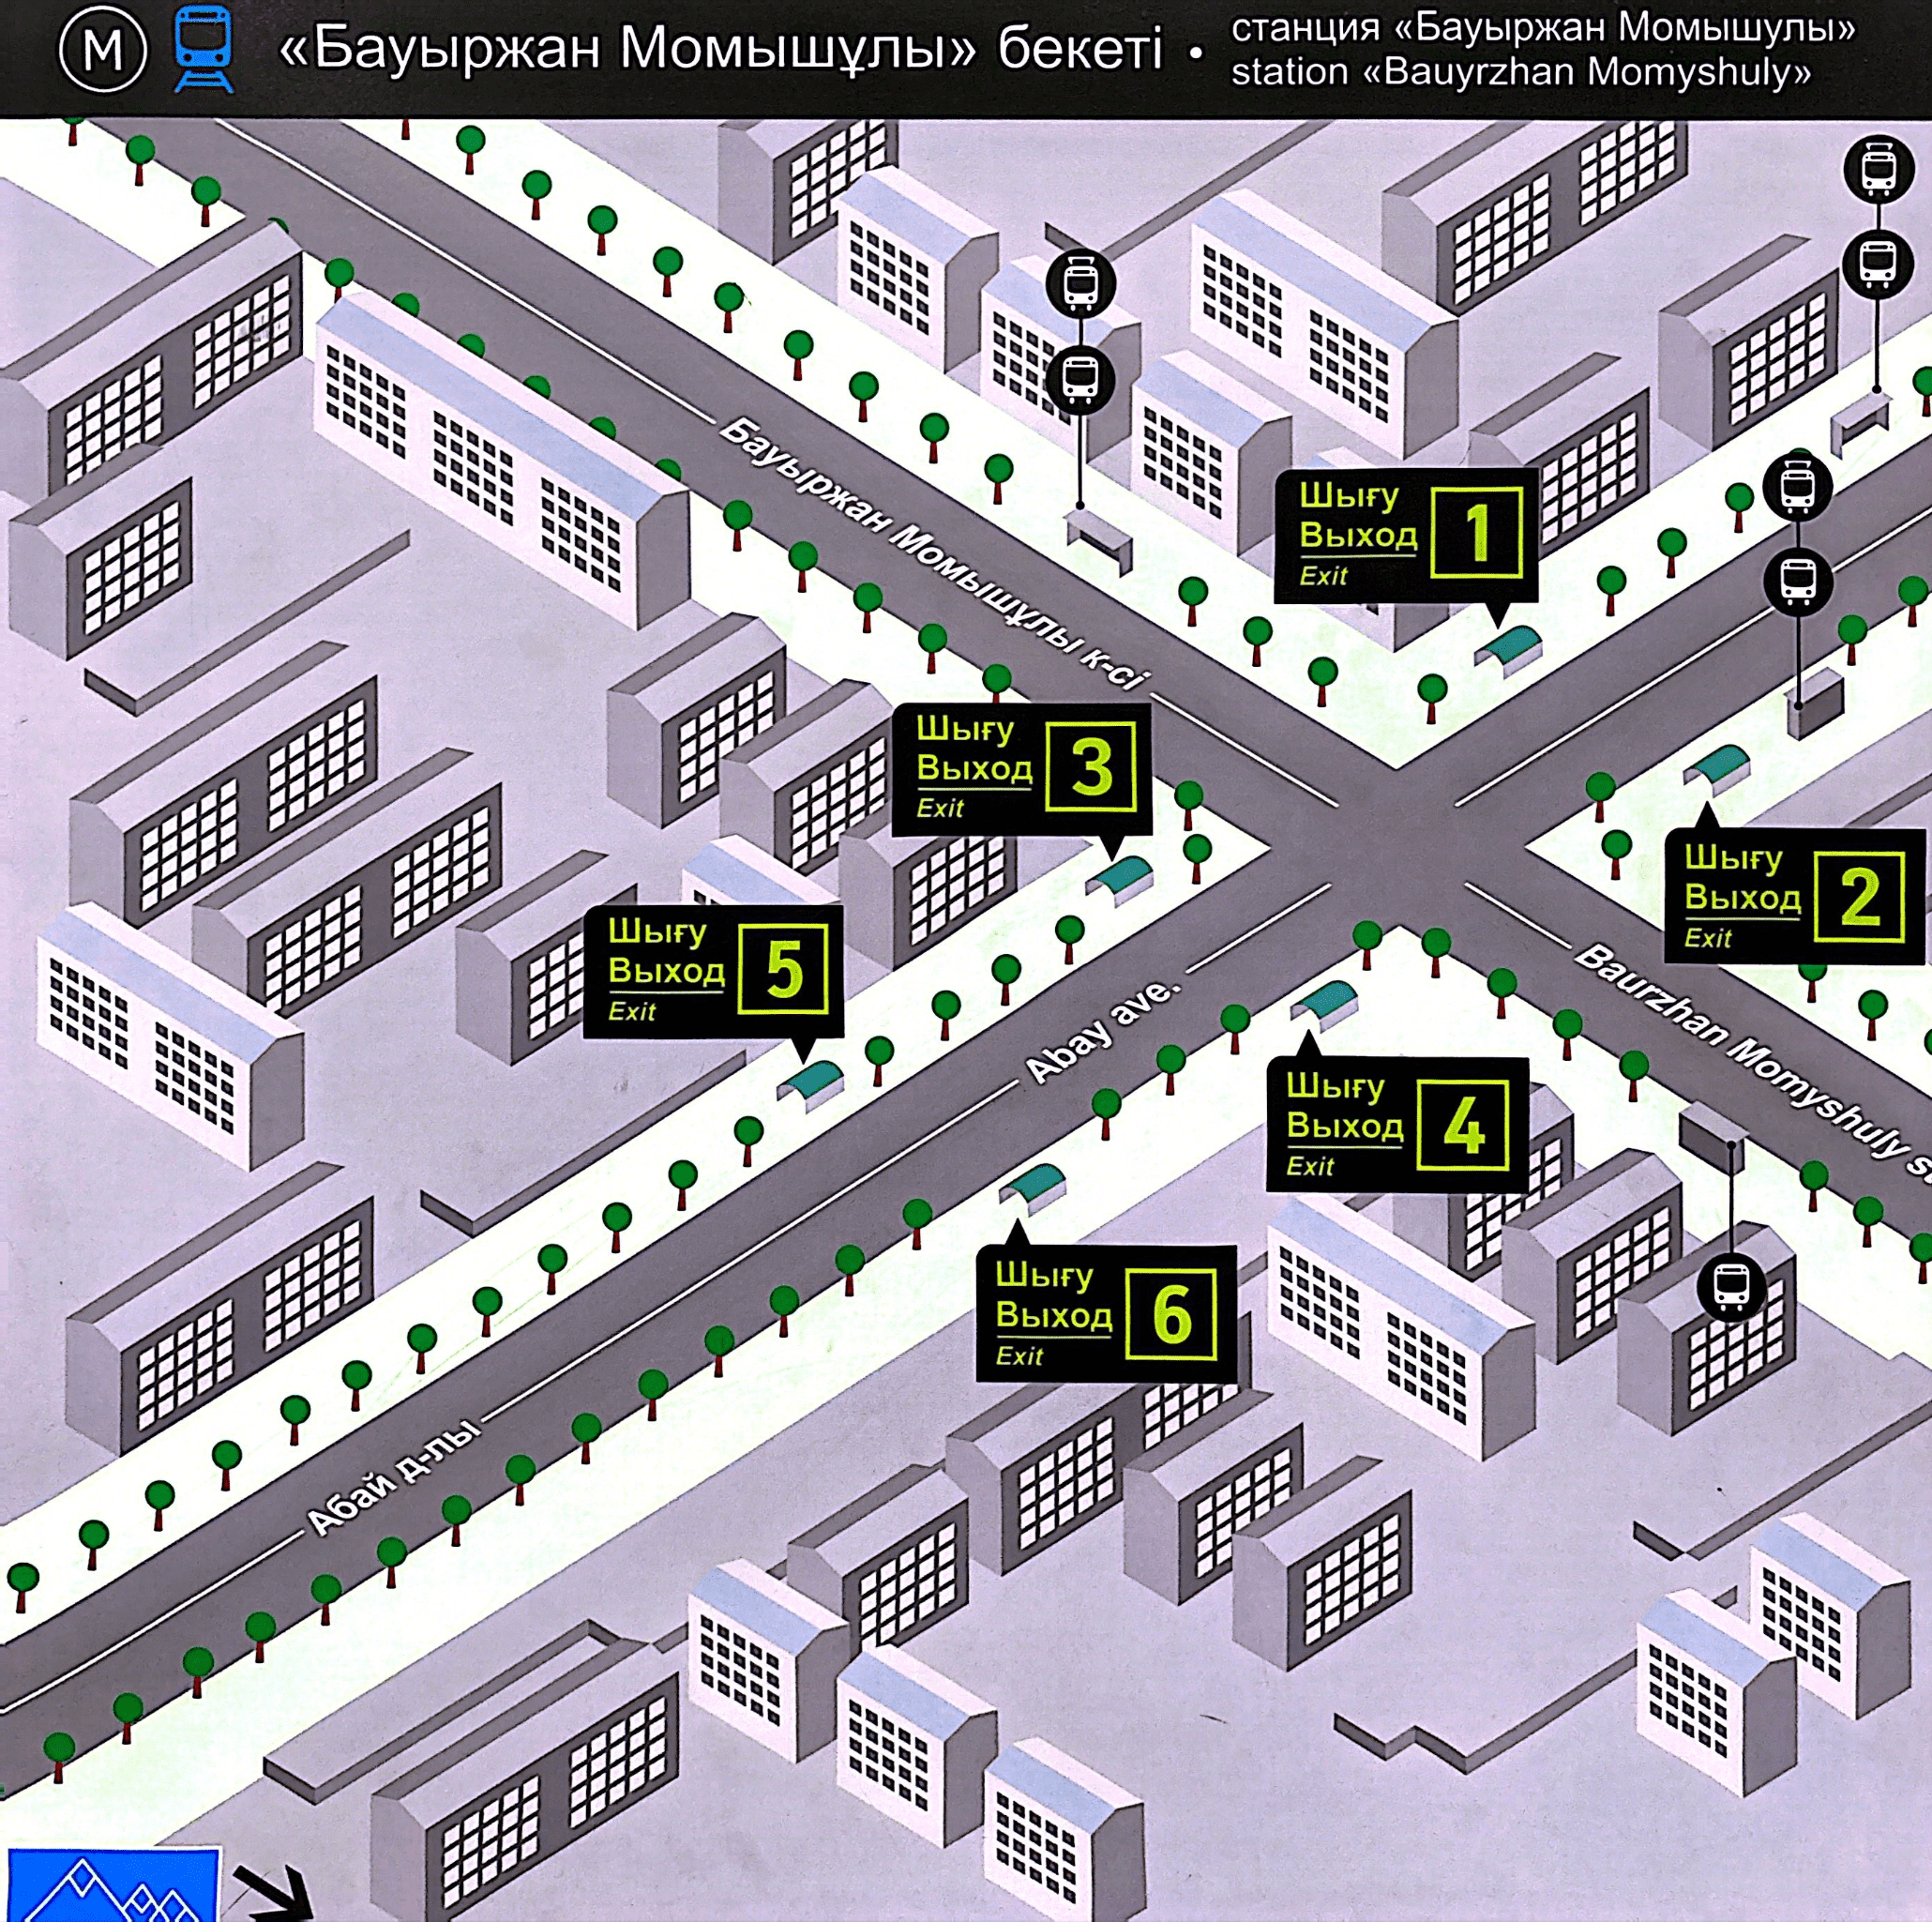Screen dimensions: 1932x1922
Task: Select the Exit 1 label
Action: (x=1405, y=535)
